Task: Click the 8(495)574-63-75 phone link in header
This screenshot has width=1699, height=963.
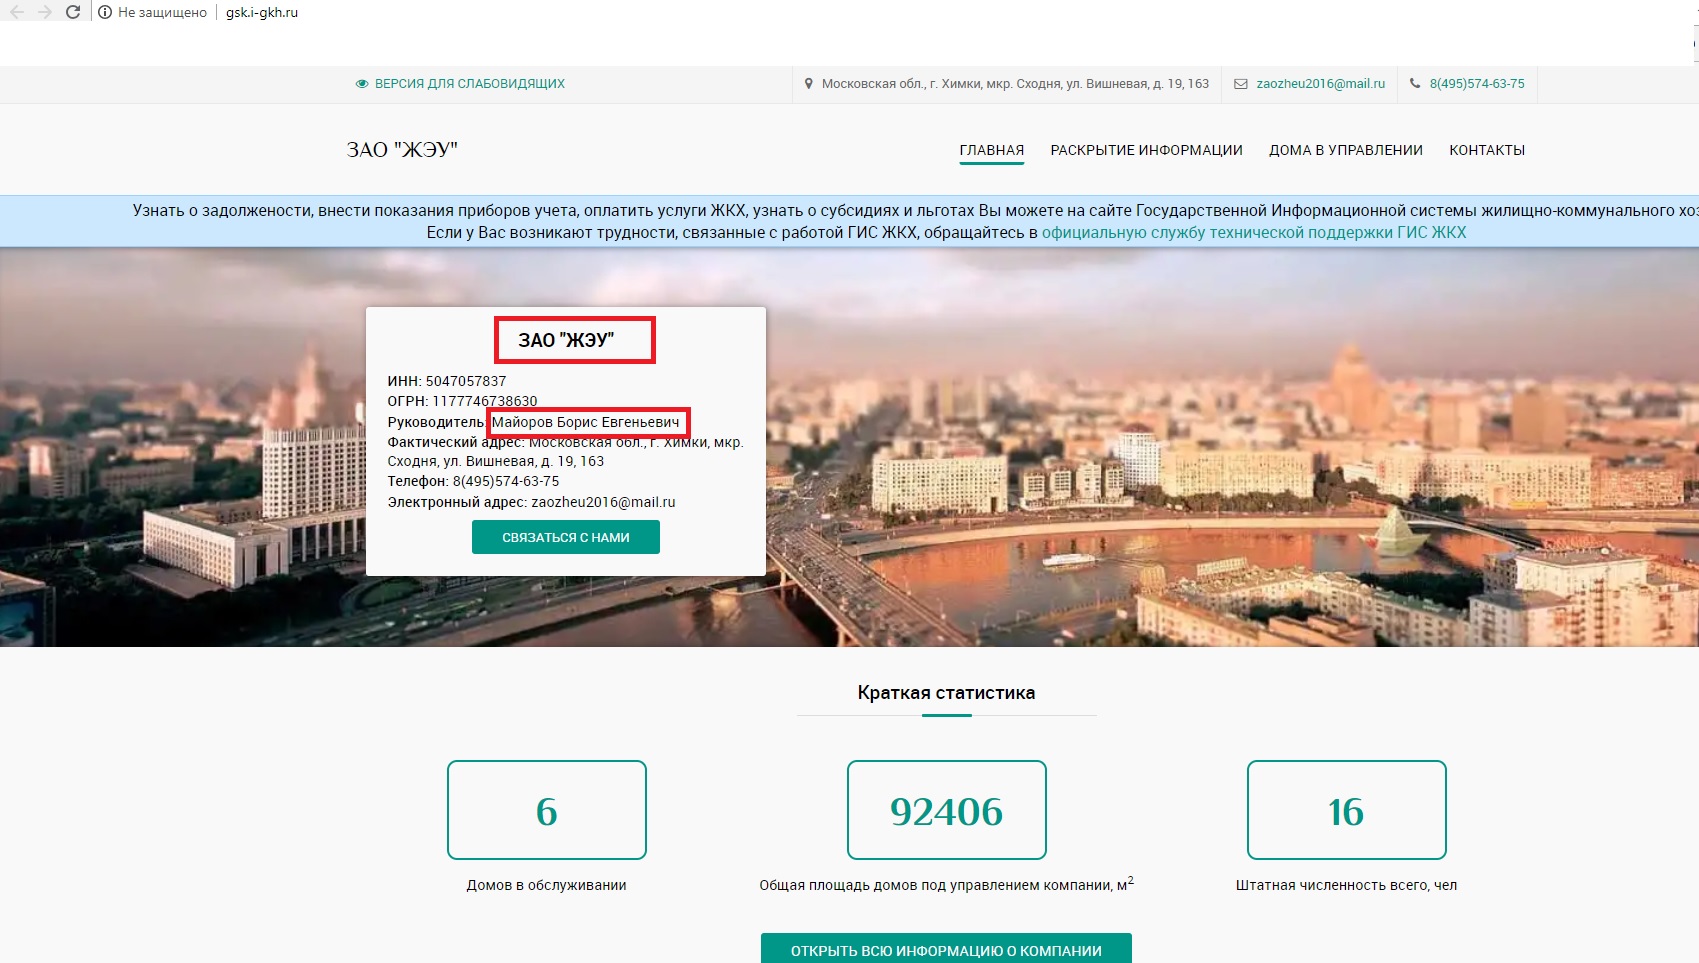Action: 1477,84
